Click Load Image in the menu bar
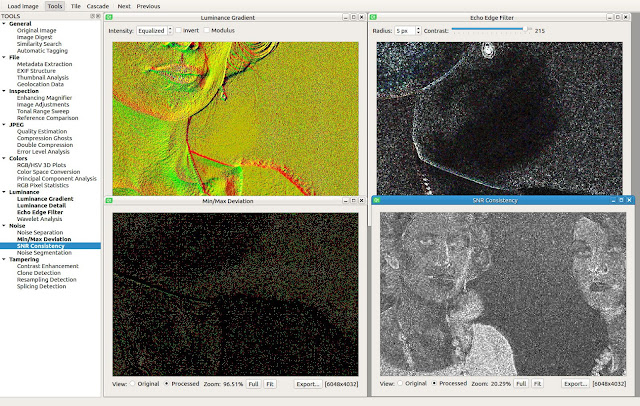 tap(23, 6)
